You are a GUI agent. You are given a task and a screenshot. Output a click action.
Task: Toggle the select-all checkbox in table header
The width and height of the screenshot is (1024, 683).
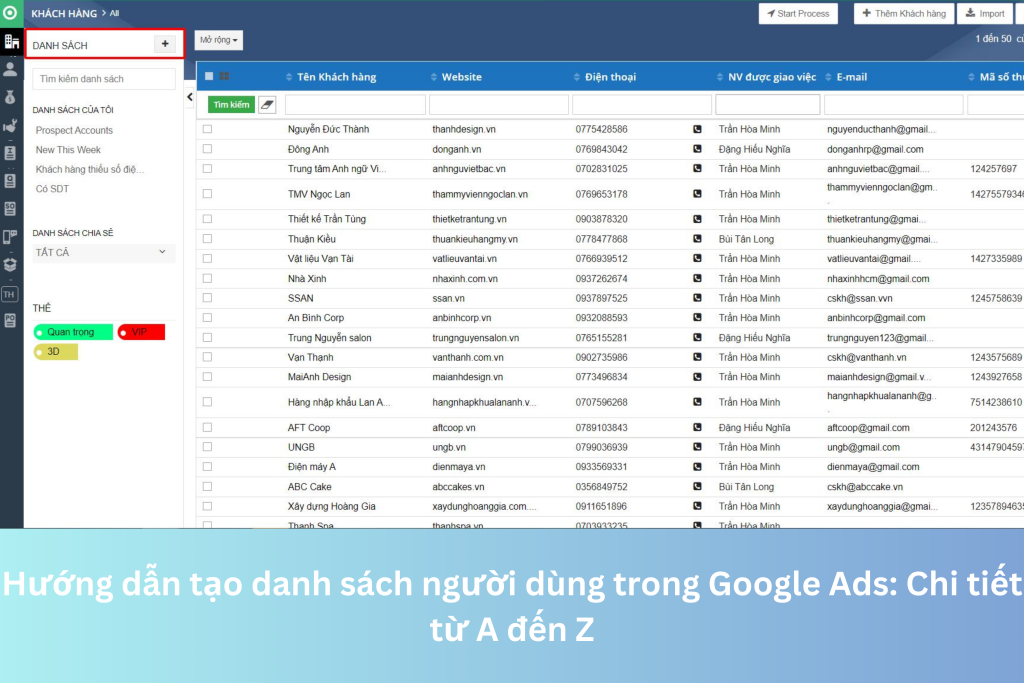click(x=209, y=76)
